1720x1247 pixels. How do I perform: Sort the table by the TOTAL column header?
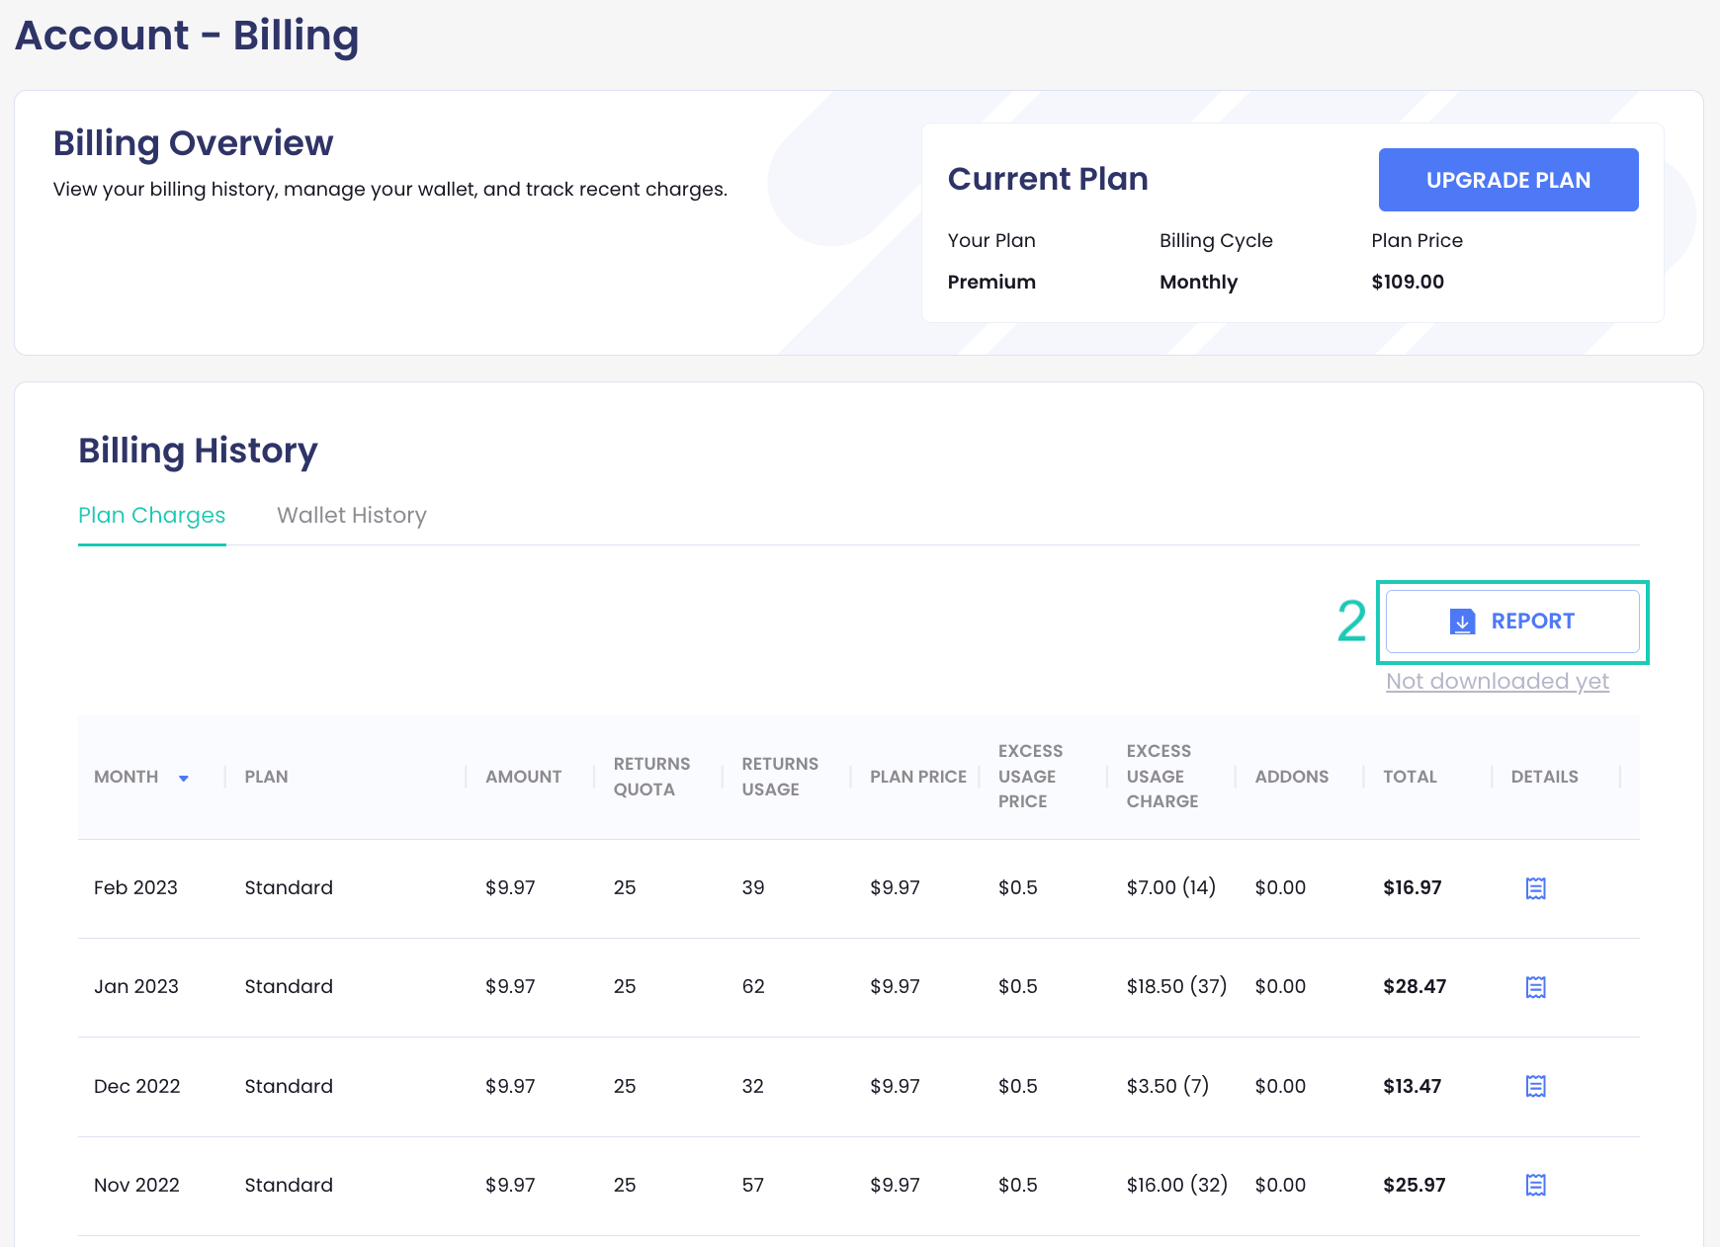1410,777
